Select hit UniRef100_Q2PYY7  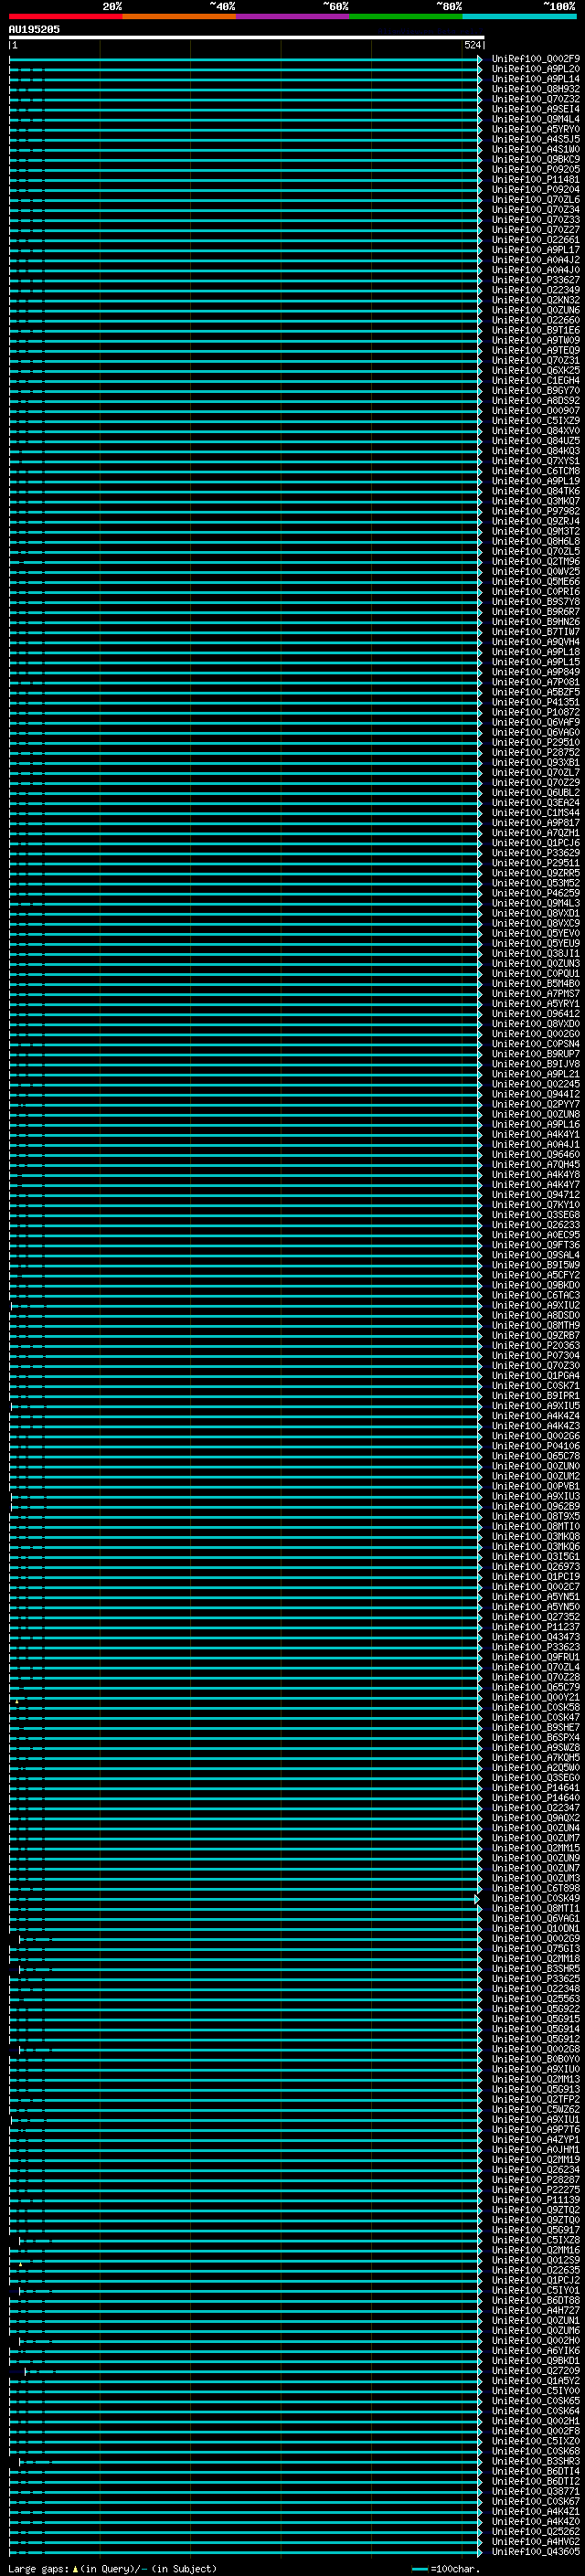point(535,1104)
